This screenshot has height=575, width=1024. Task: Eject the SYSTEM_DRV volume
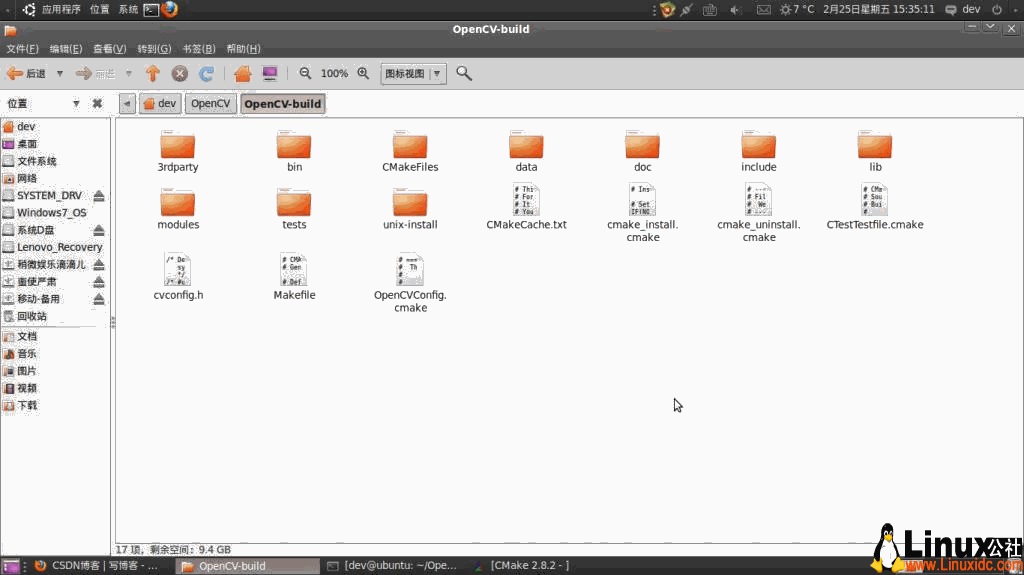click(99, 195)
